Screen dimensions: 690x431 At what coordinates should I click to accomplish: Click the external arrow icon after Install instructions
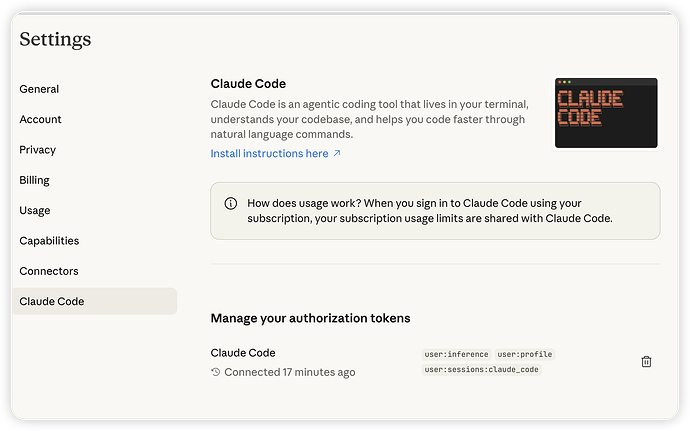coord(337,153)
